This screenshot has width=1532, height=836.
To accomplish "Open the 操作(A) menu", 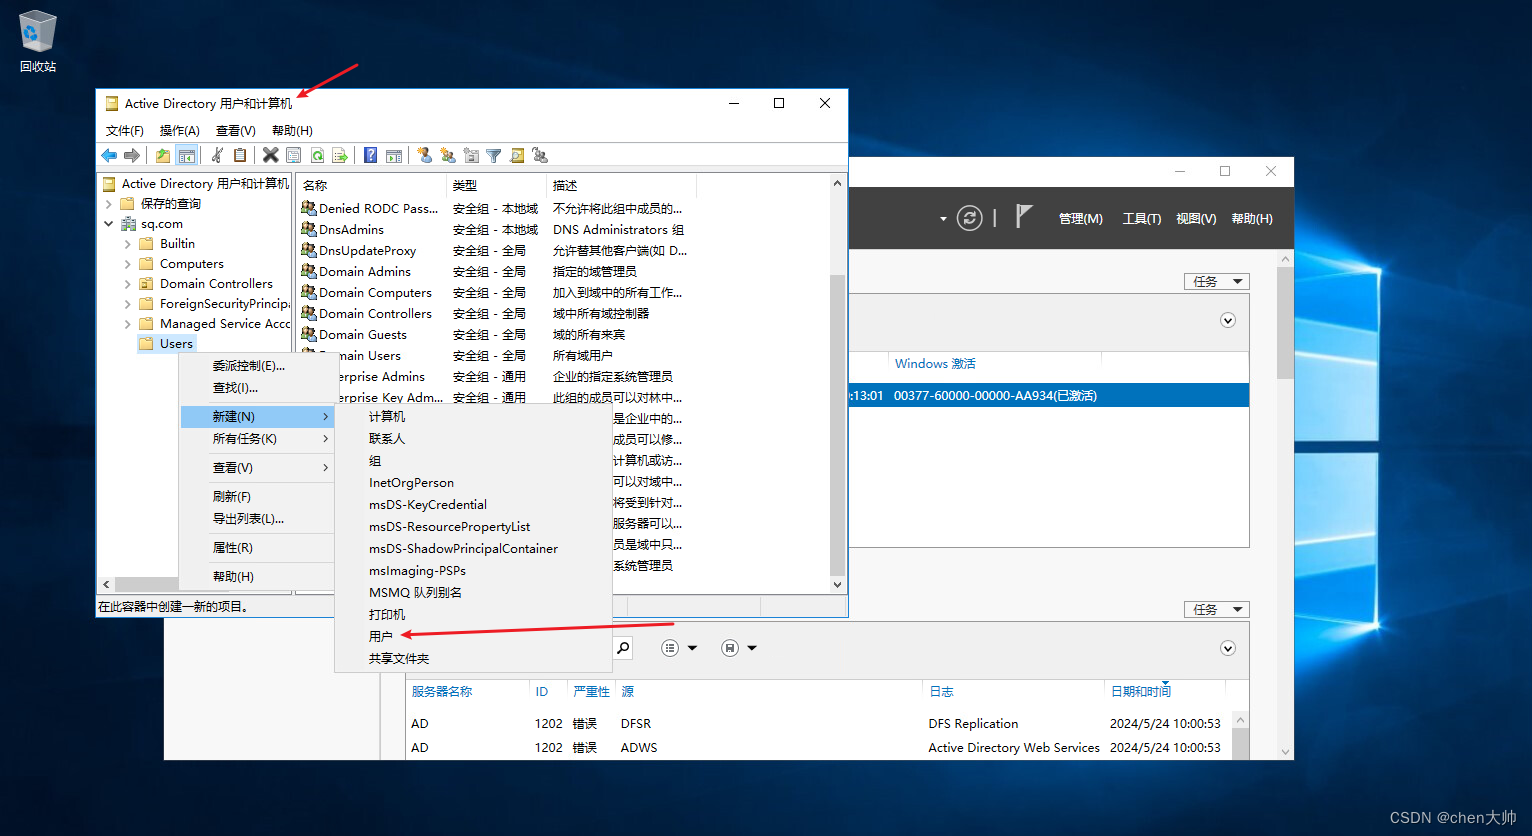I will [x=180, y=131].
